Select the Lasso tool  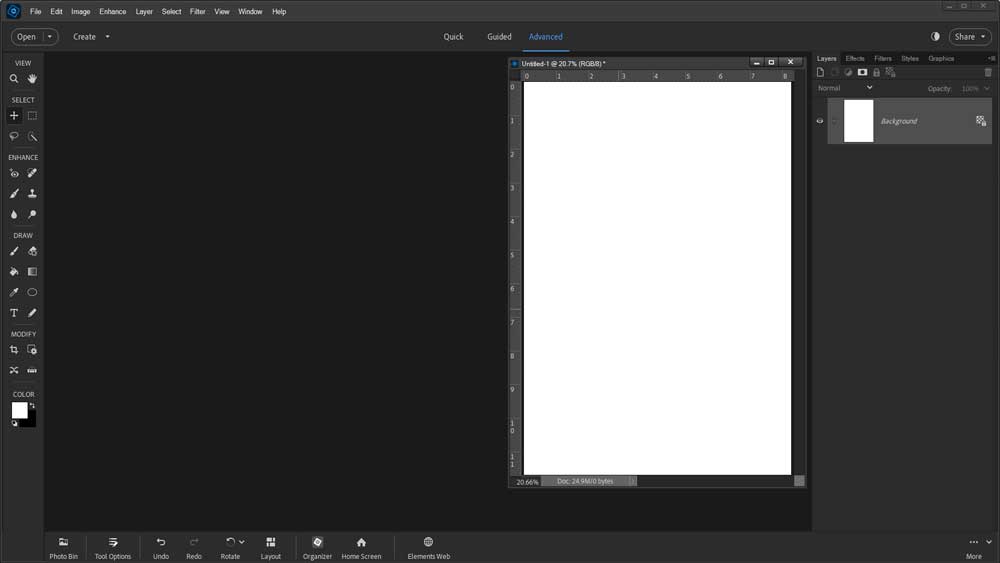point(14,136)
